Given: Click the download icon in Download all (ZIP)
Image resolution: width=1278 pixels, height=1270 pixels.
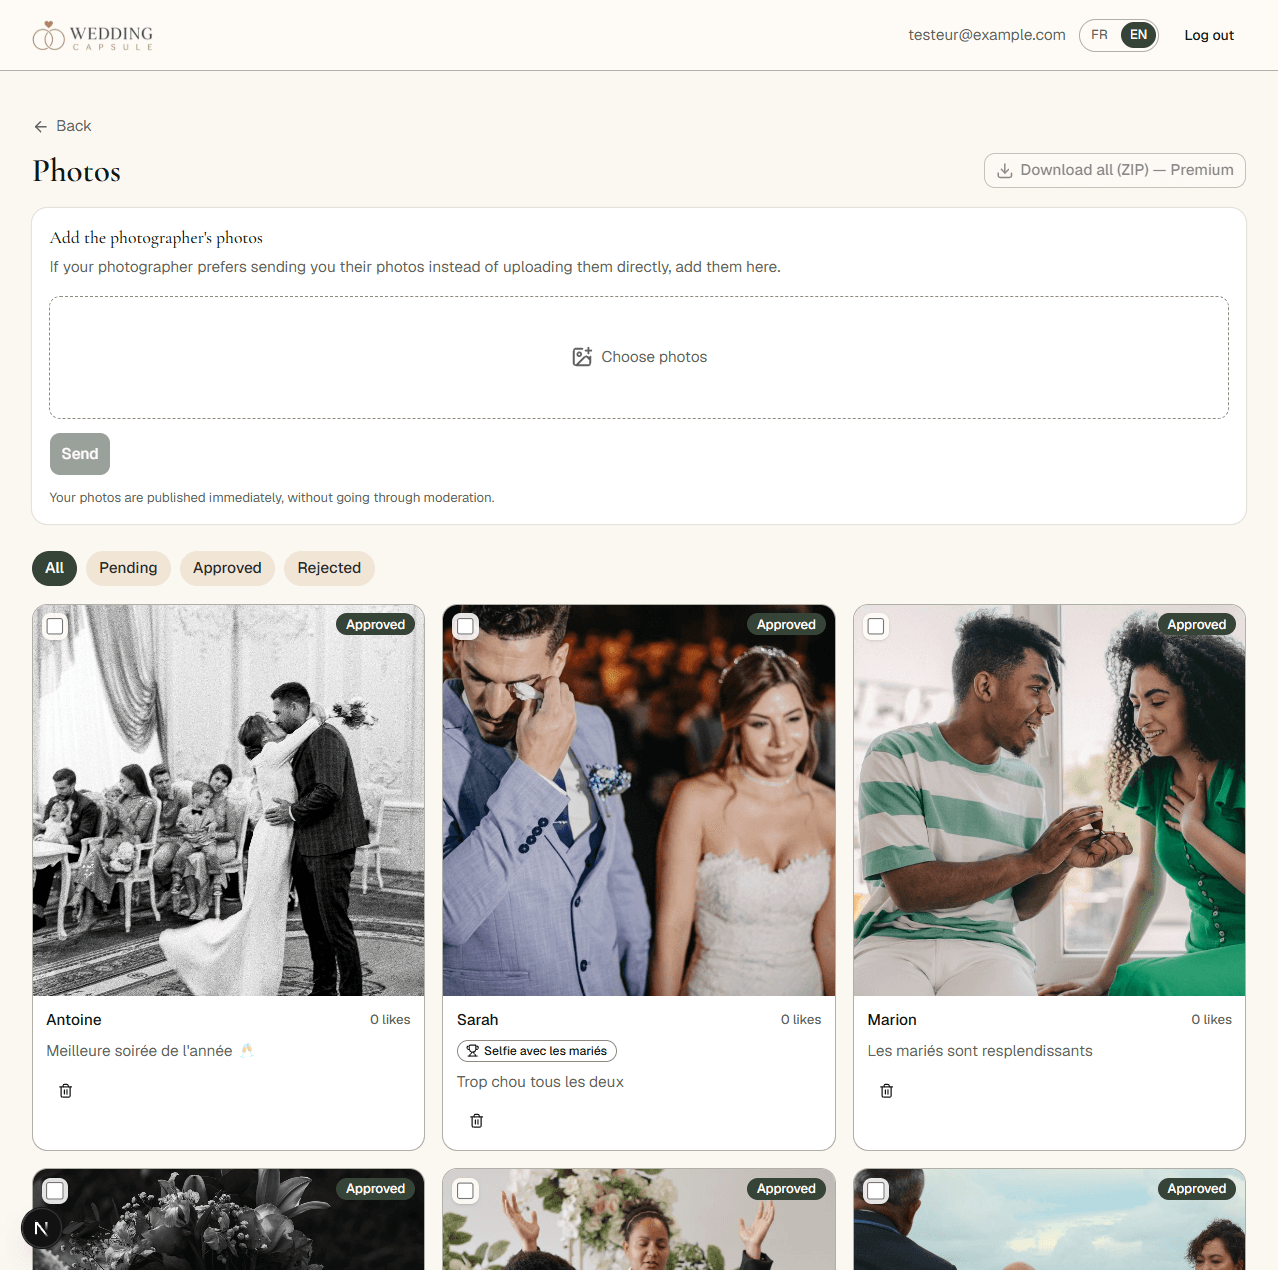Looking at the screenshot, I should coord(1005,171).
